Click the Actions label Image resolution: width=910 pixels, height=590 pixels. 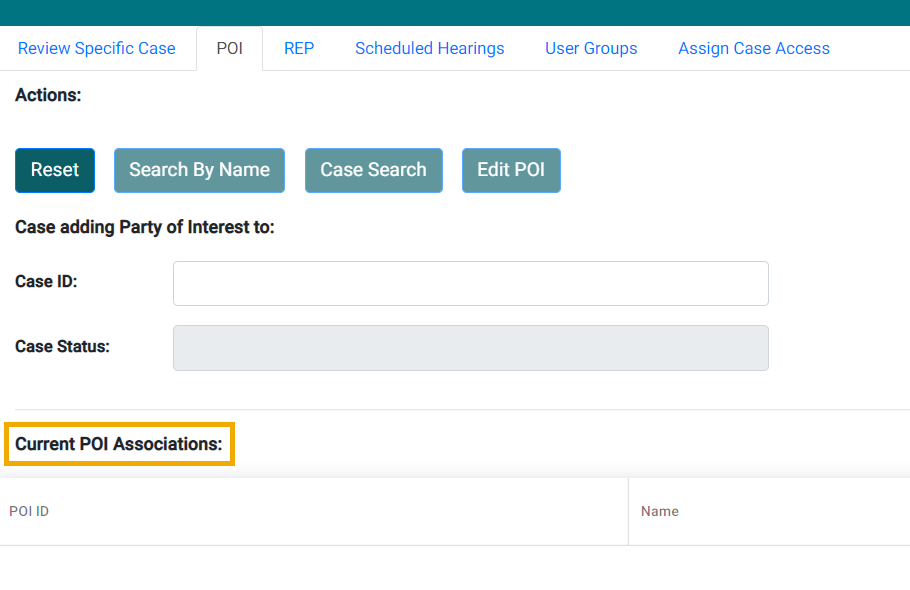(48, 96)
